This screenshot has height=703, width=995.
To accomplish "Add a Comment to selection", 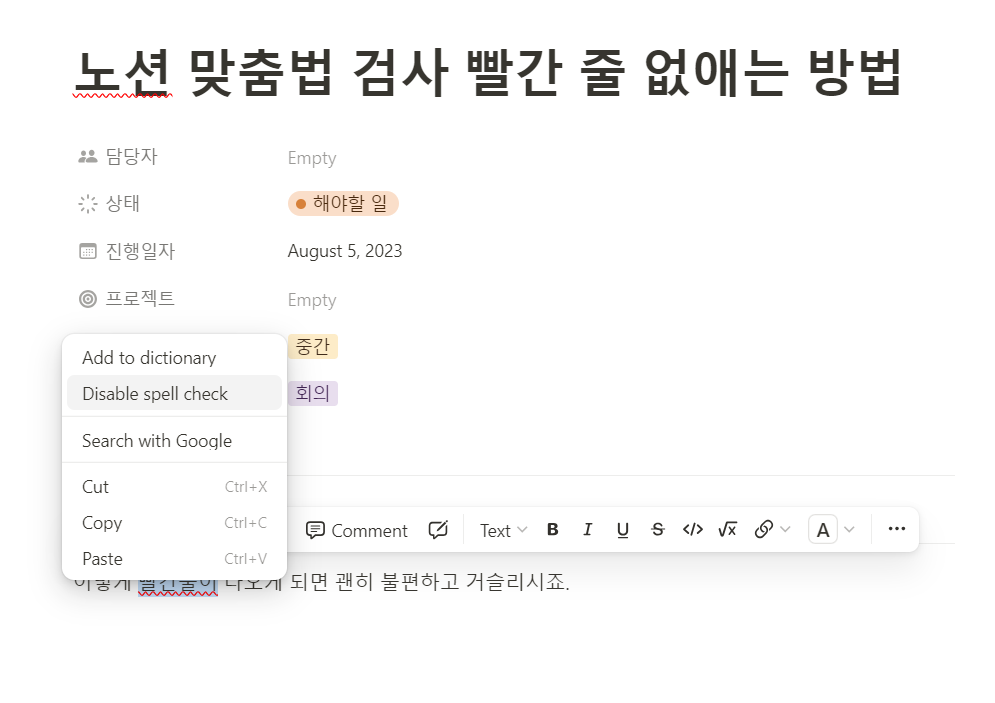I will 357,530.
